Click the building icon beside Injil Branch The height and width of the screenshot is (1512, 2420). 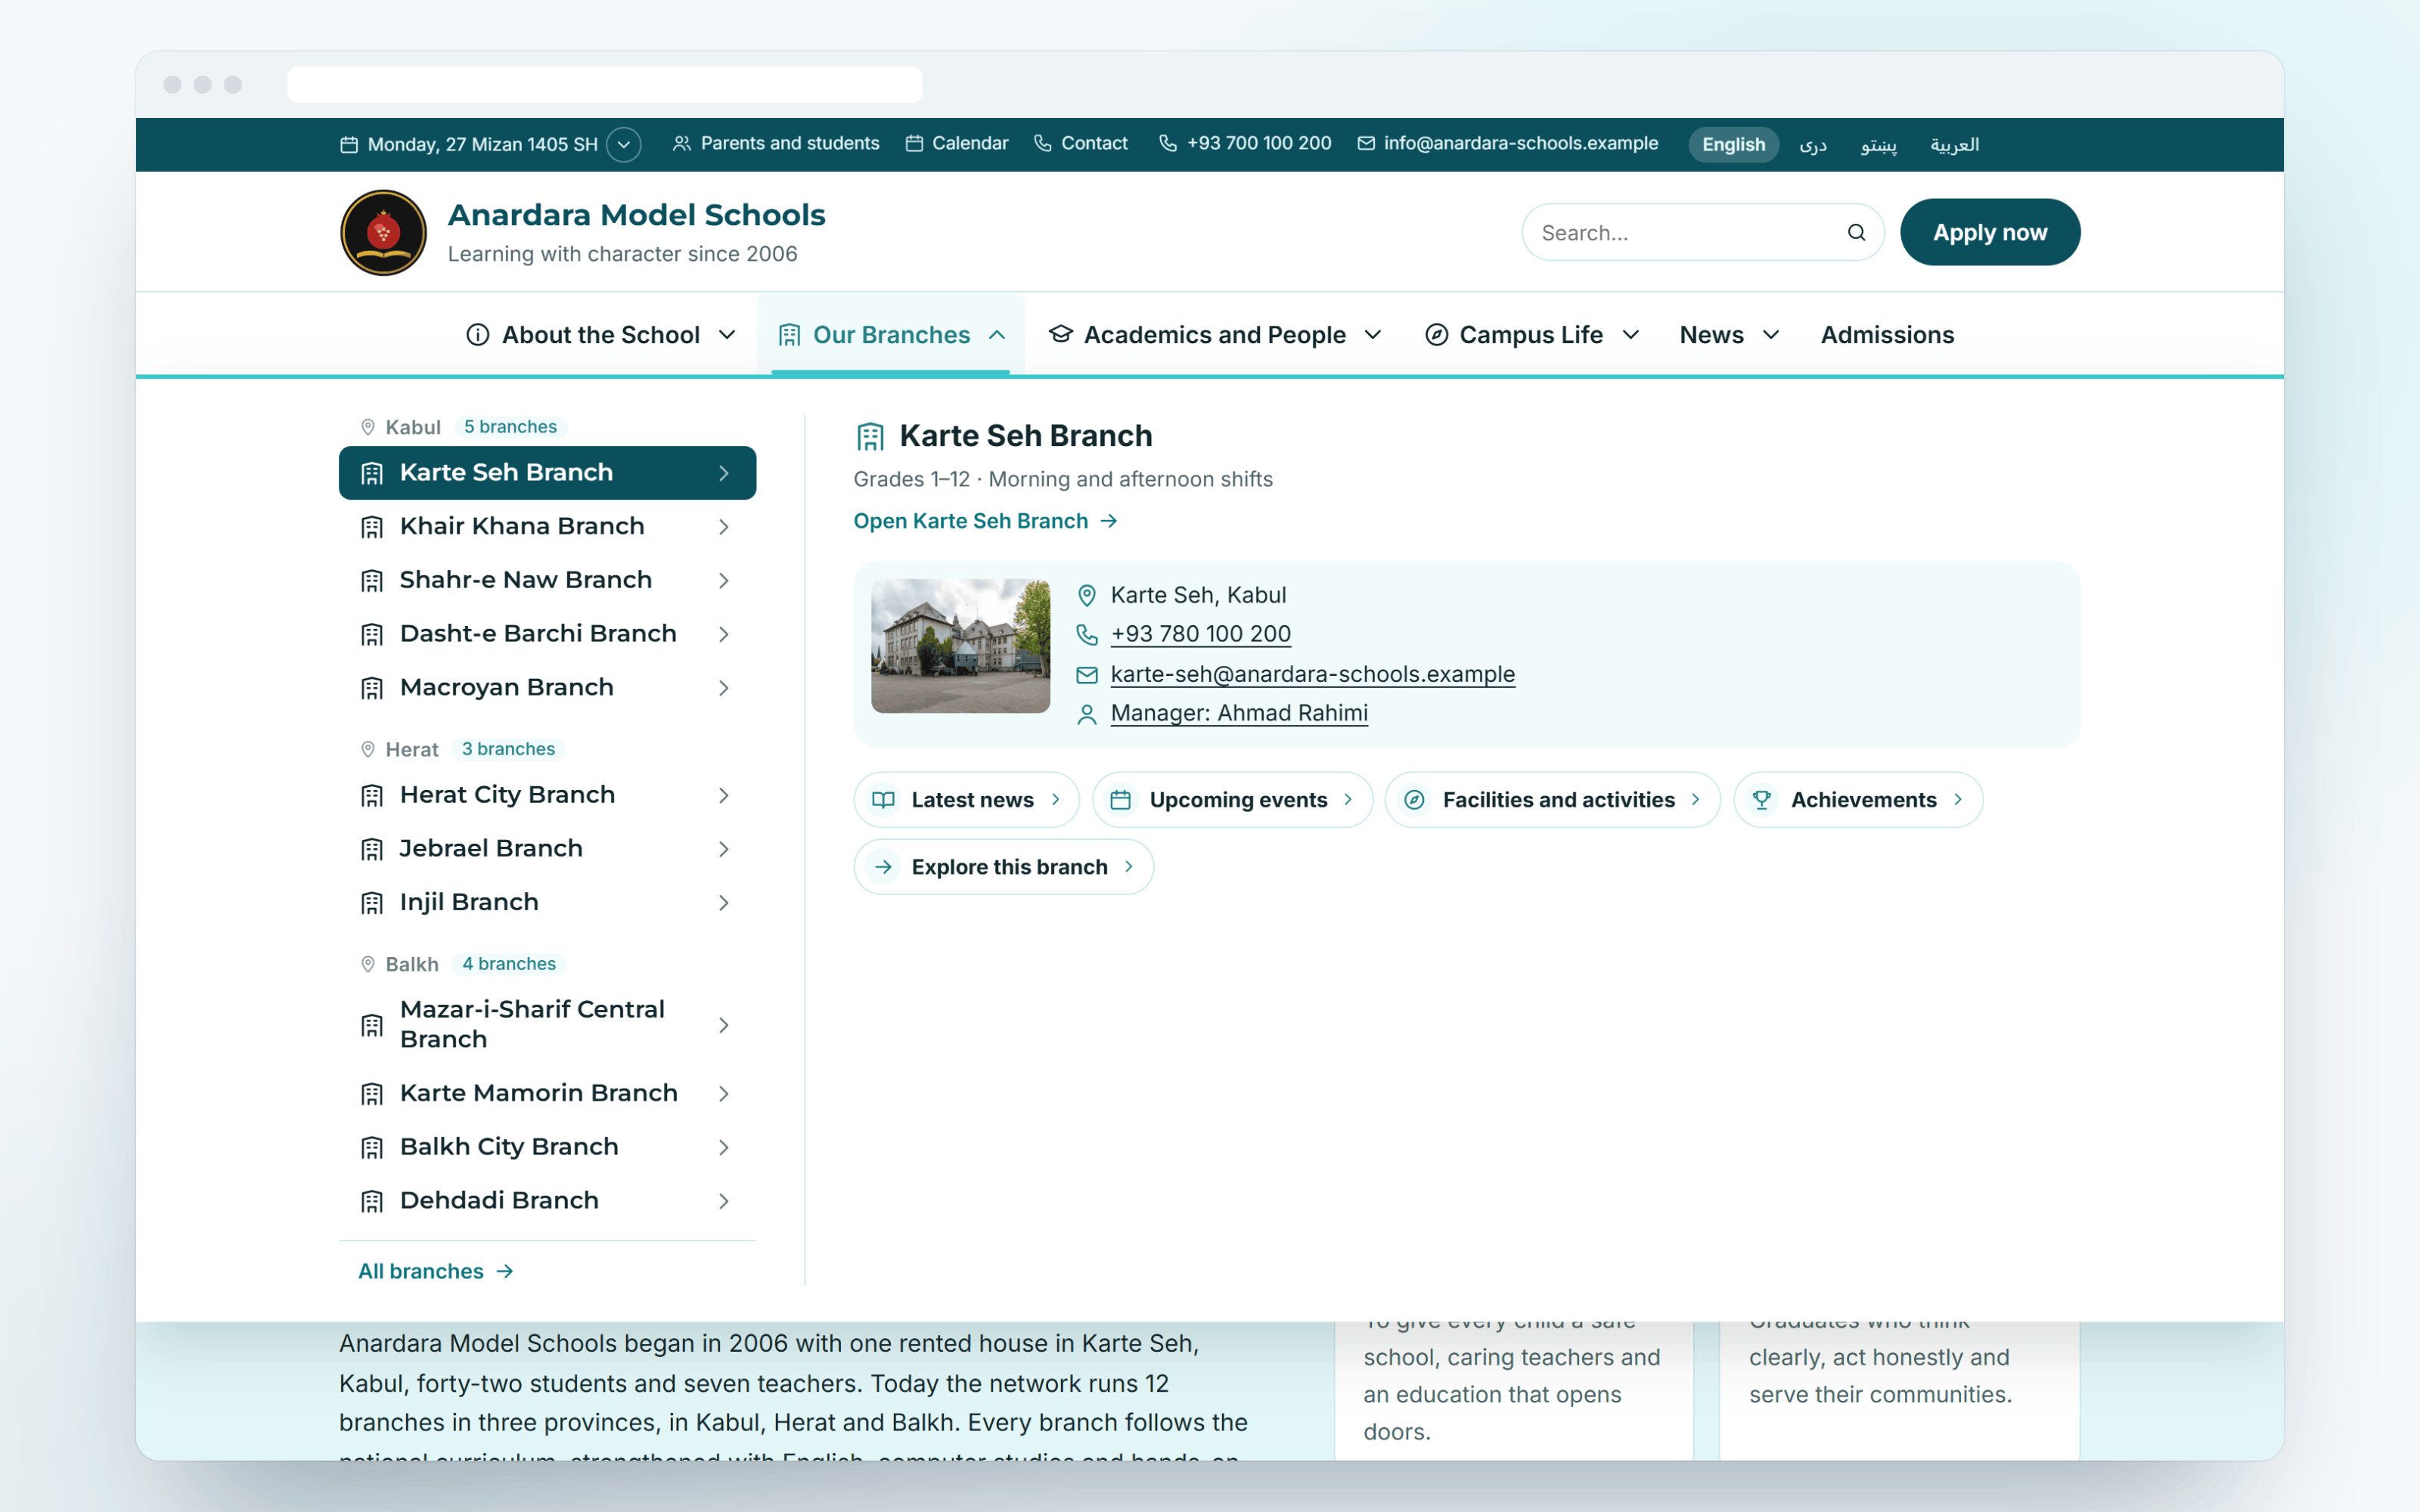[372, 903]
